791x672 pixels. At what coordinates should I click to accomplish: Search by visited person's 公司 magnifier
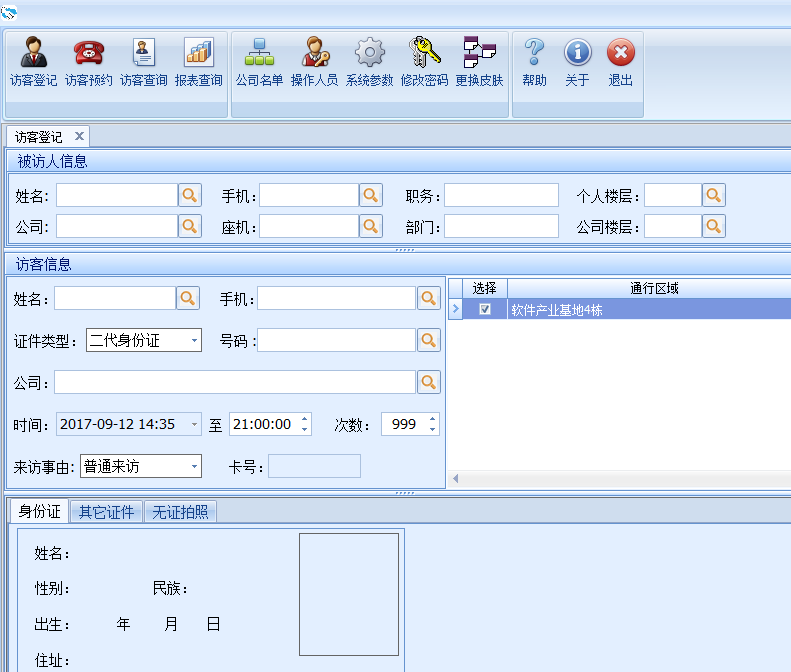[x=190, y=226]
